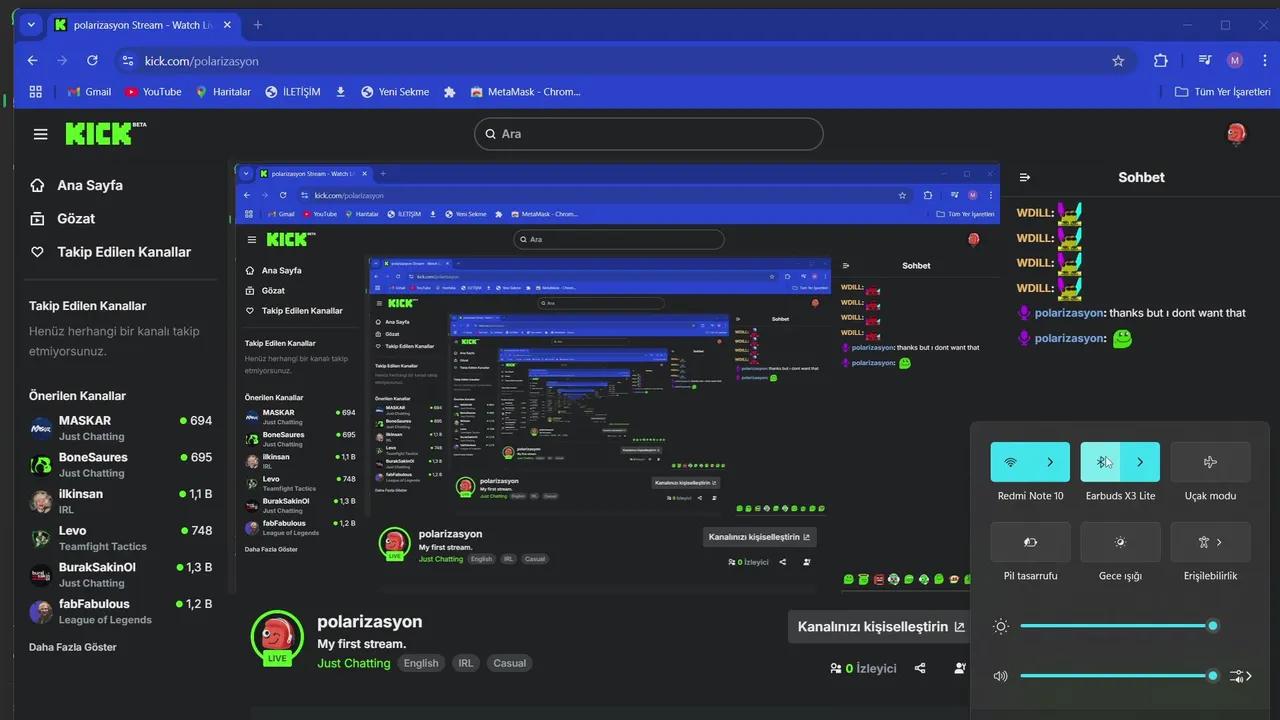Open Takip Edilen Kanallar sidebar item
The image size is (1280, 720).
pos(110,252)
